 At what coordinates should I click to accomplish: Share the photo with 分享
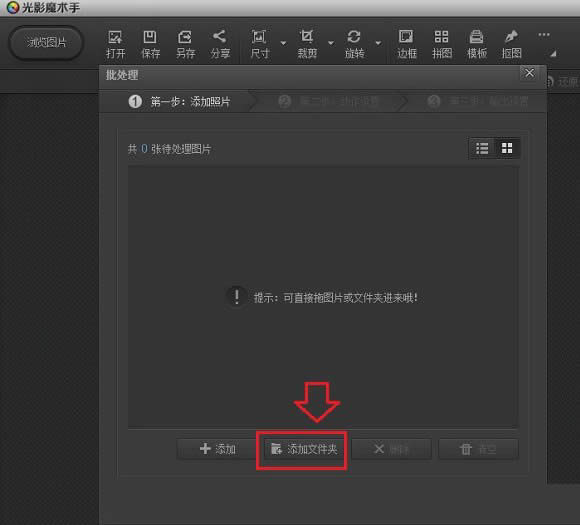pos(220,44)
